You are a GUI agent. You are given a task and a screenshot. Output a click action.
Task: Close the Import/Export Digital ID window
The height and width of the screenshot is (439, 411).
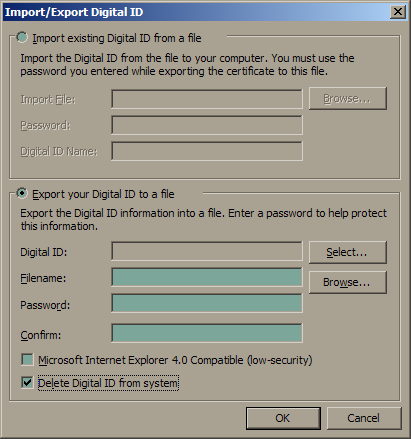pyautogui.click(x=398, y=12)
